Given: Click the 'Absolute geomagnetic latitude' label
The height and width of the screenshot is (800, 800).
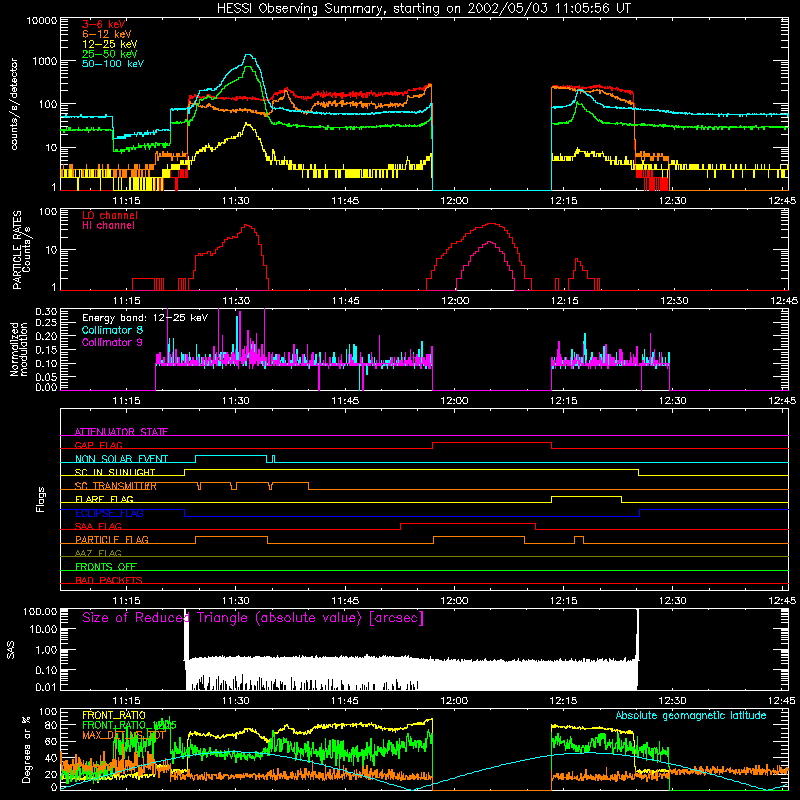Looking at the screenshot, I should point(691,715).
